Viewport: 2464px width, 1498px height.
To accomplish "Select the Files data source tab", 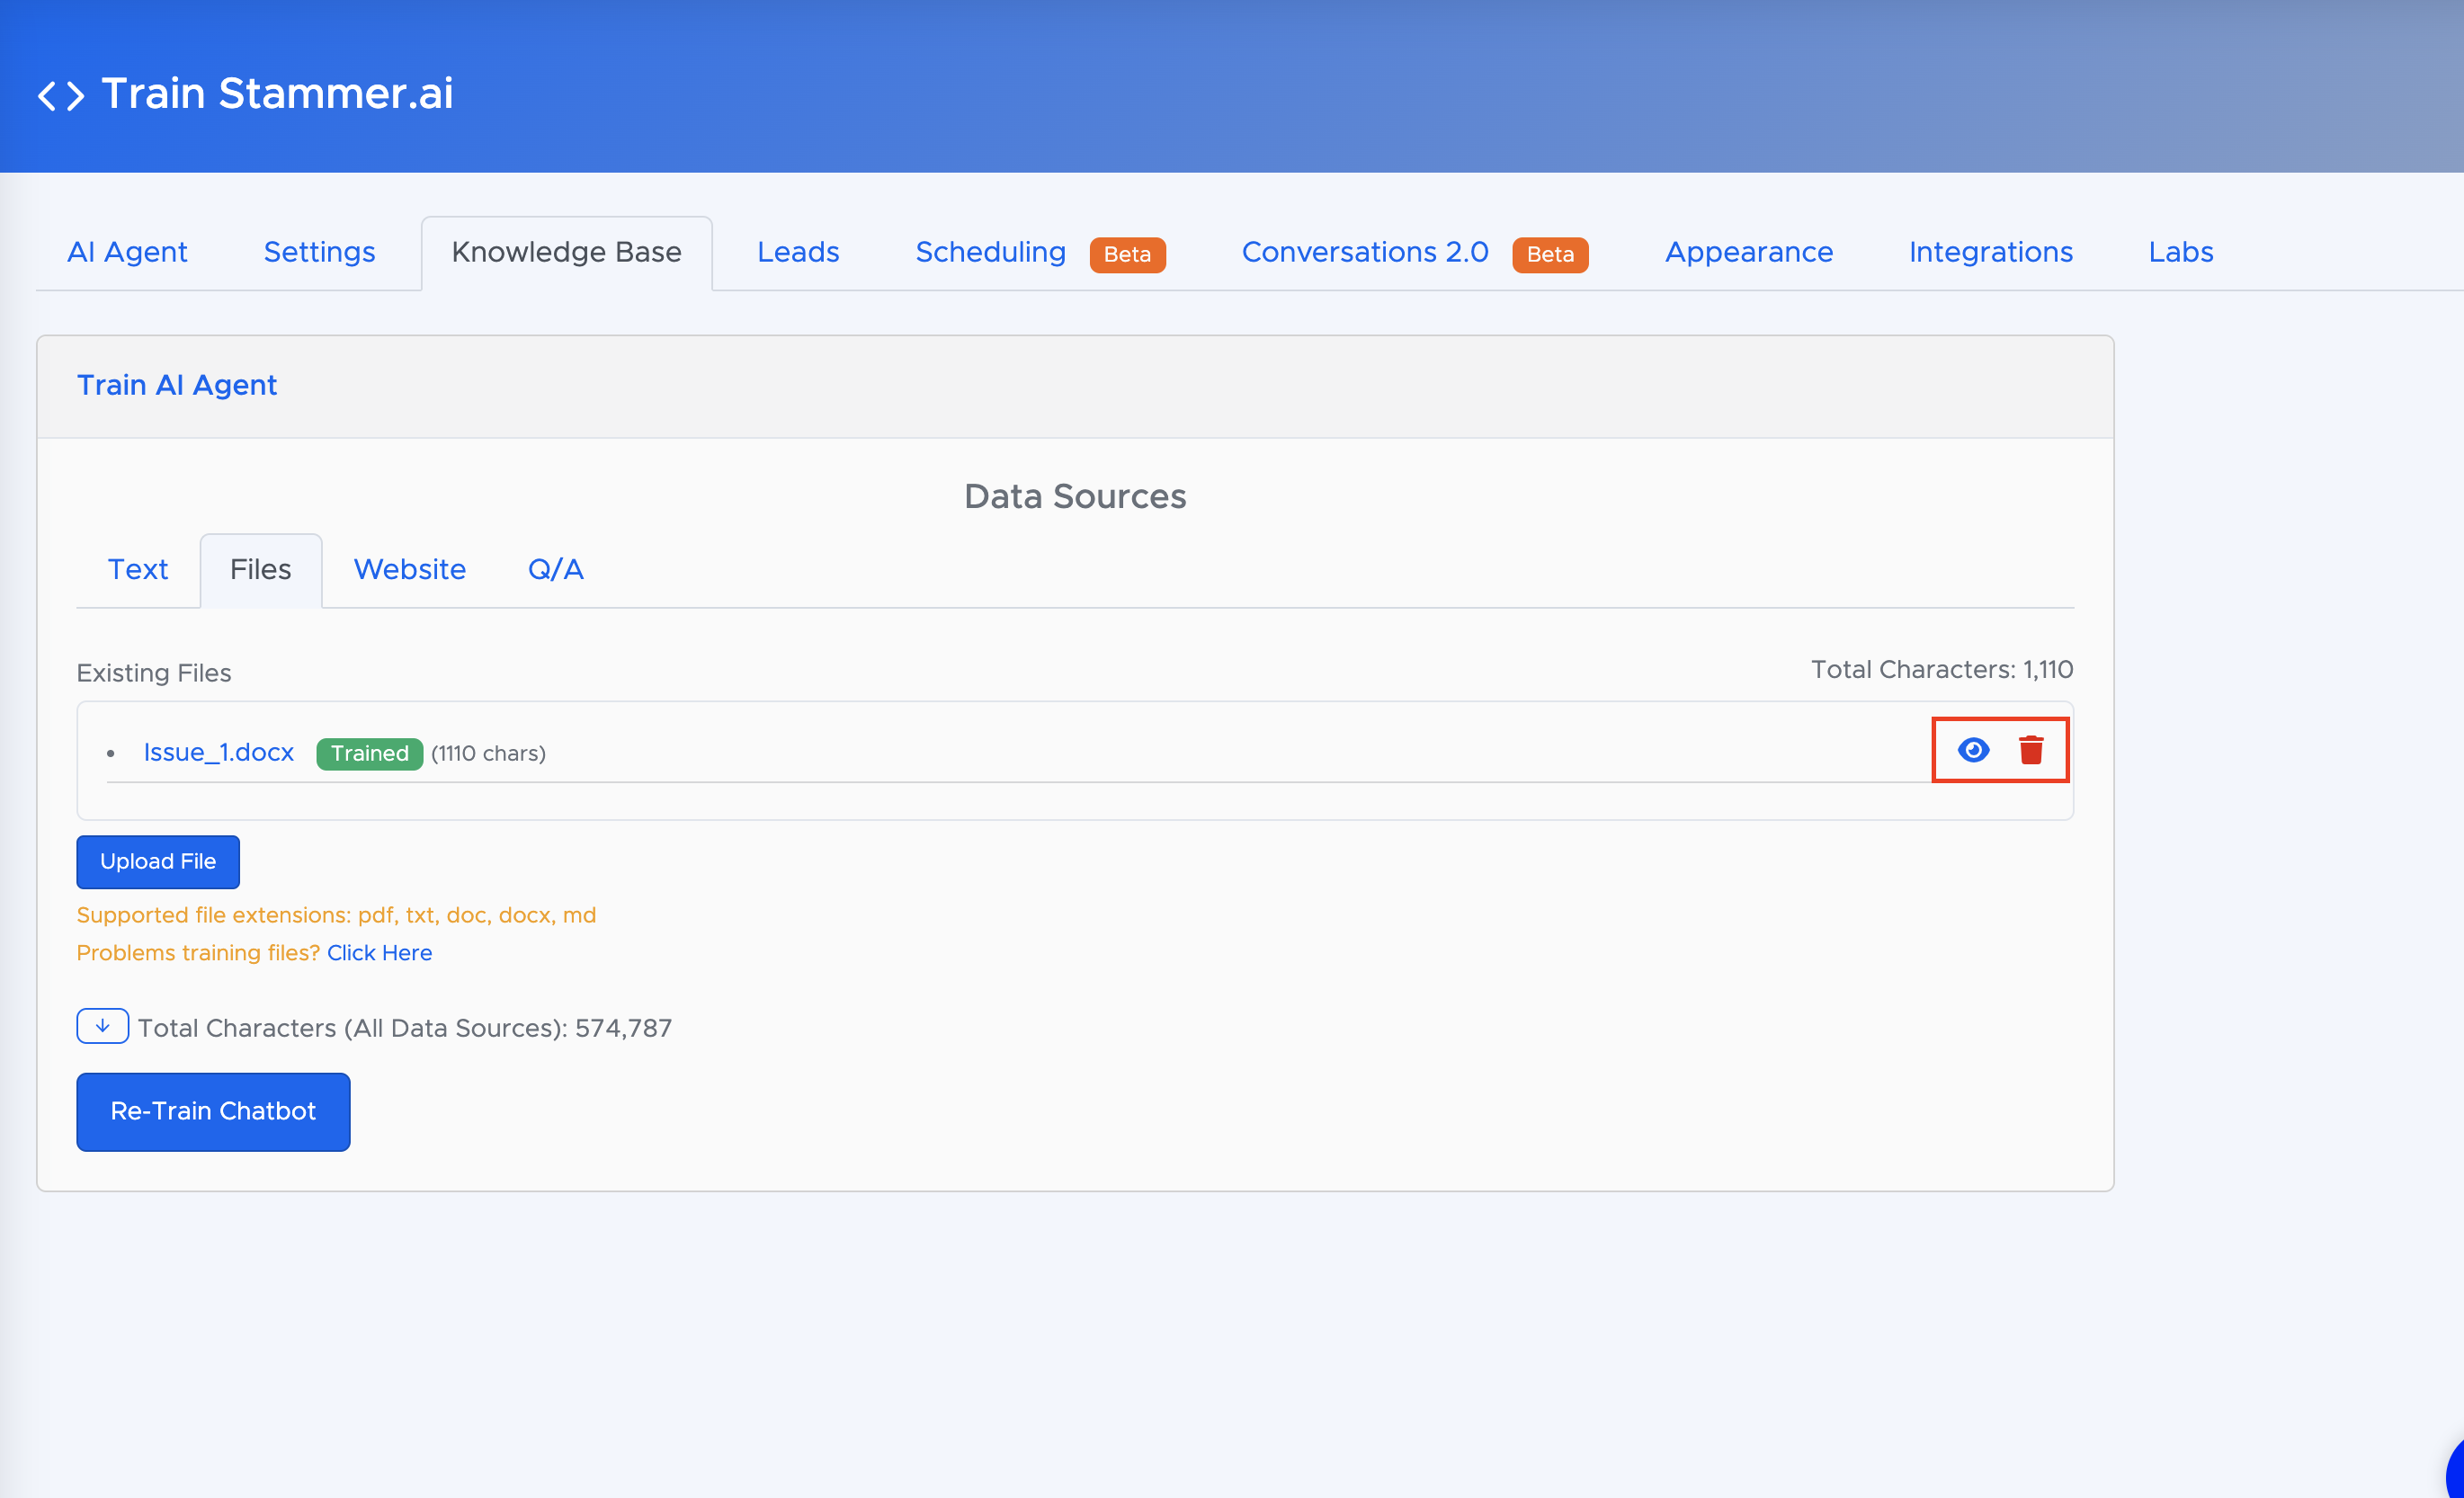I will point(261,569).
